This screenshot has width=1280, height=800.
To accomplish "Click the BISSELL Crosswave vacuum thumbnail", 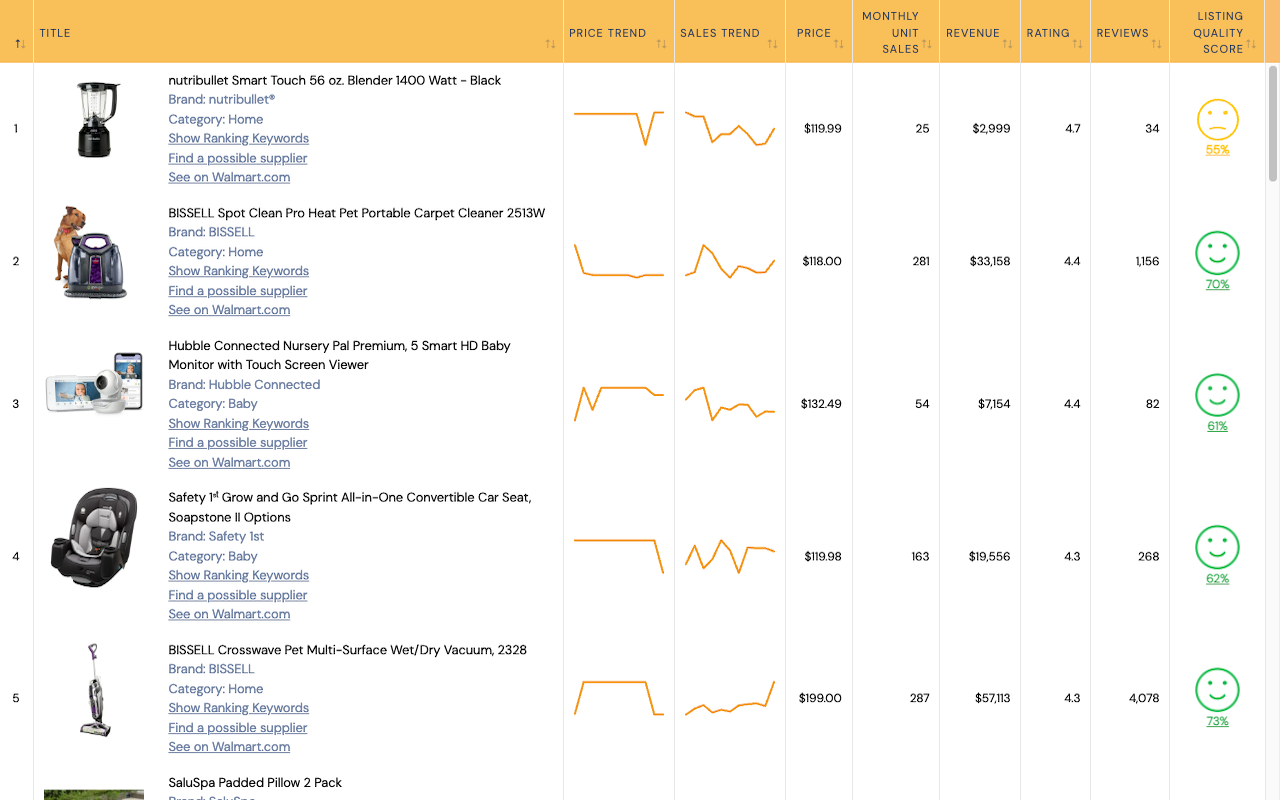I will pyautogui.click(x=95, y=690).
